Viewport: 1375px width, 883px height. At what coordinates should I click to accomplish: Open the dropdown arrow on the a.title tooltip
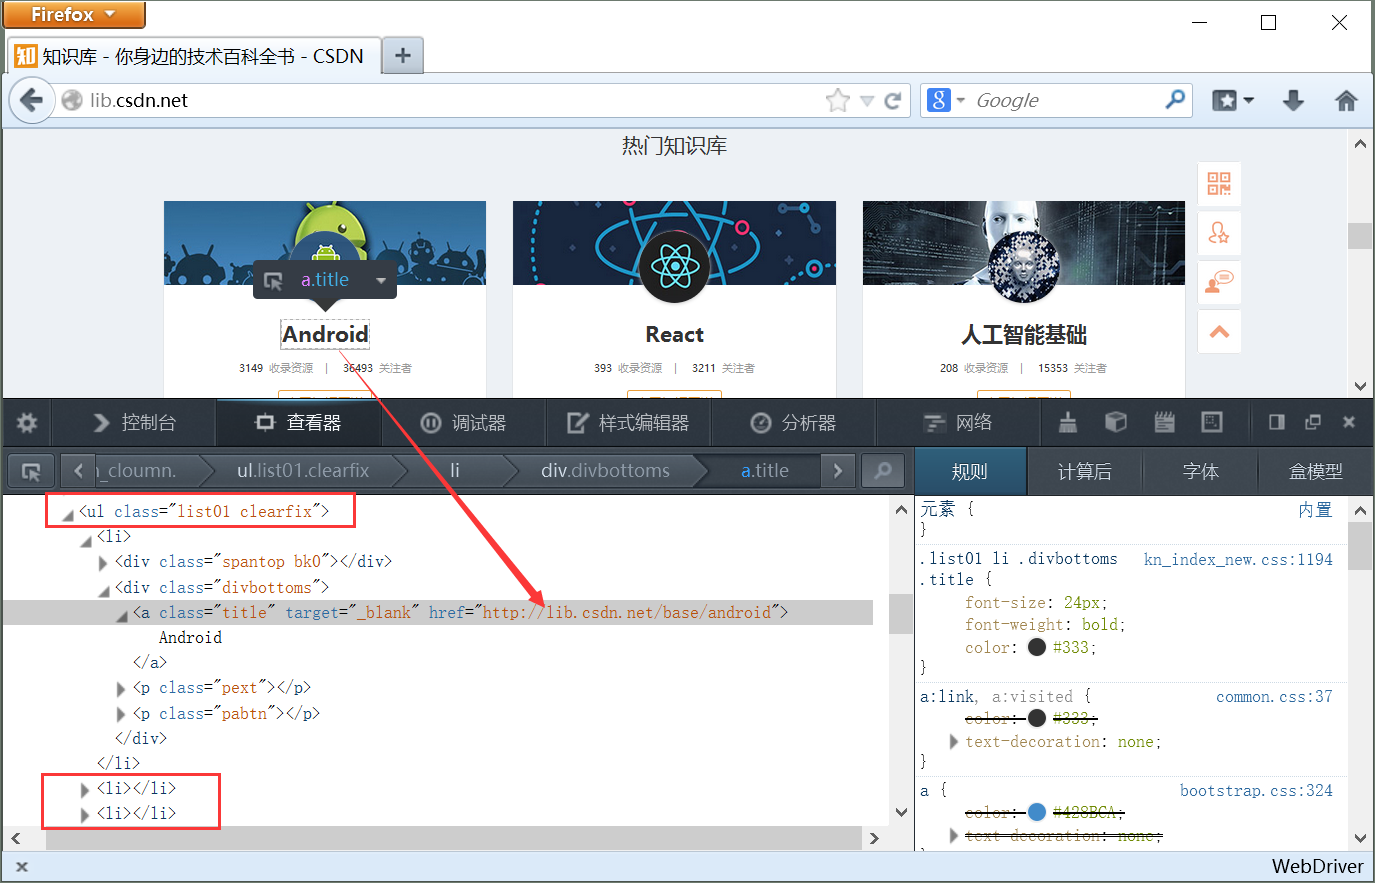point(381,281)
